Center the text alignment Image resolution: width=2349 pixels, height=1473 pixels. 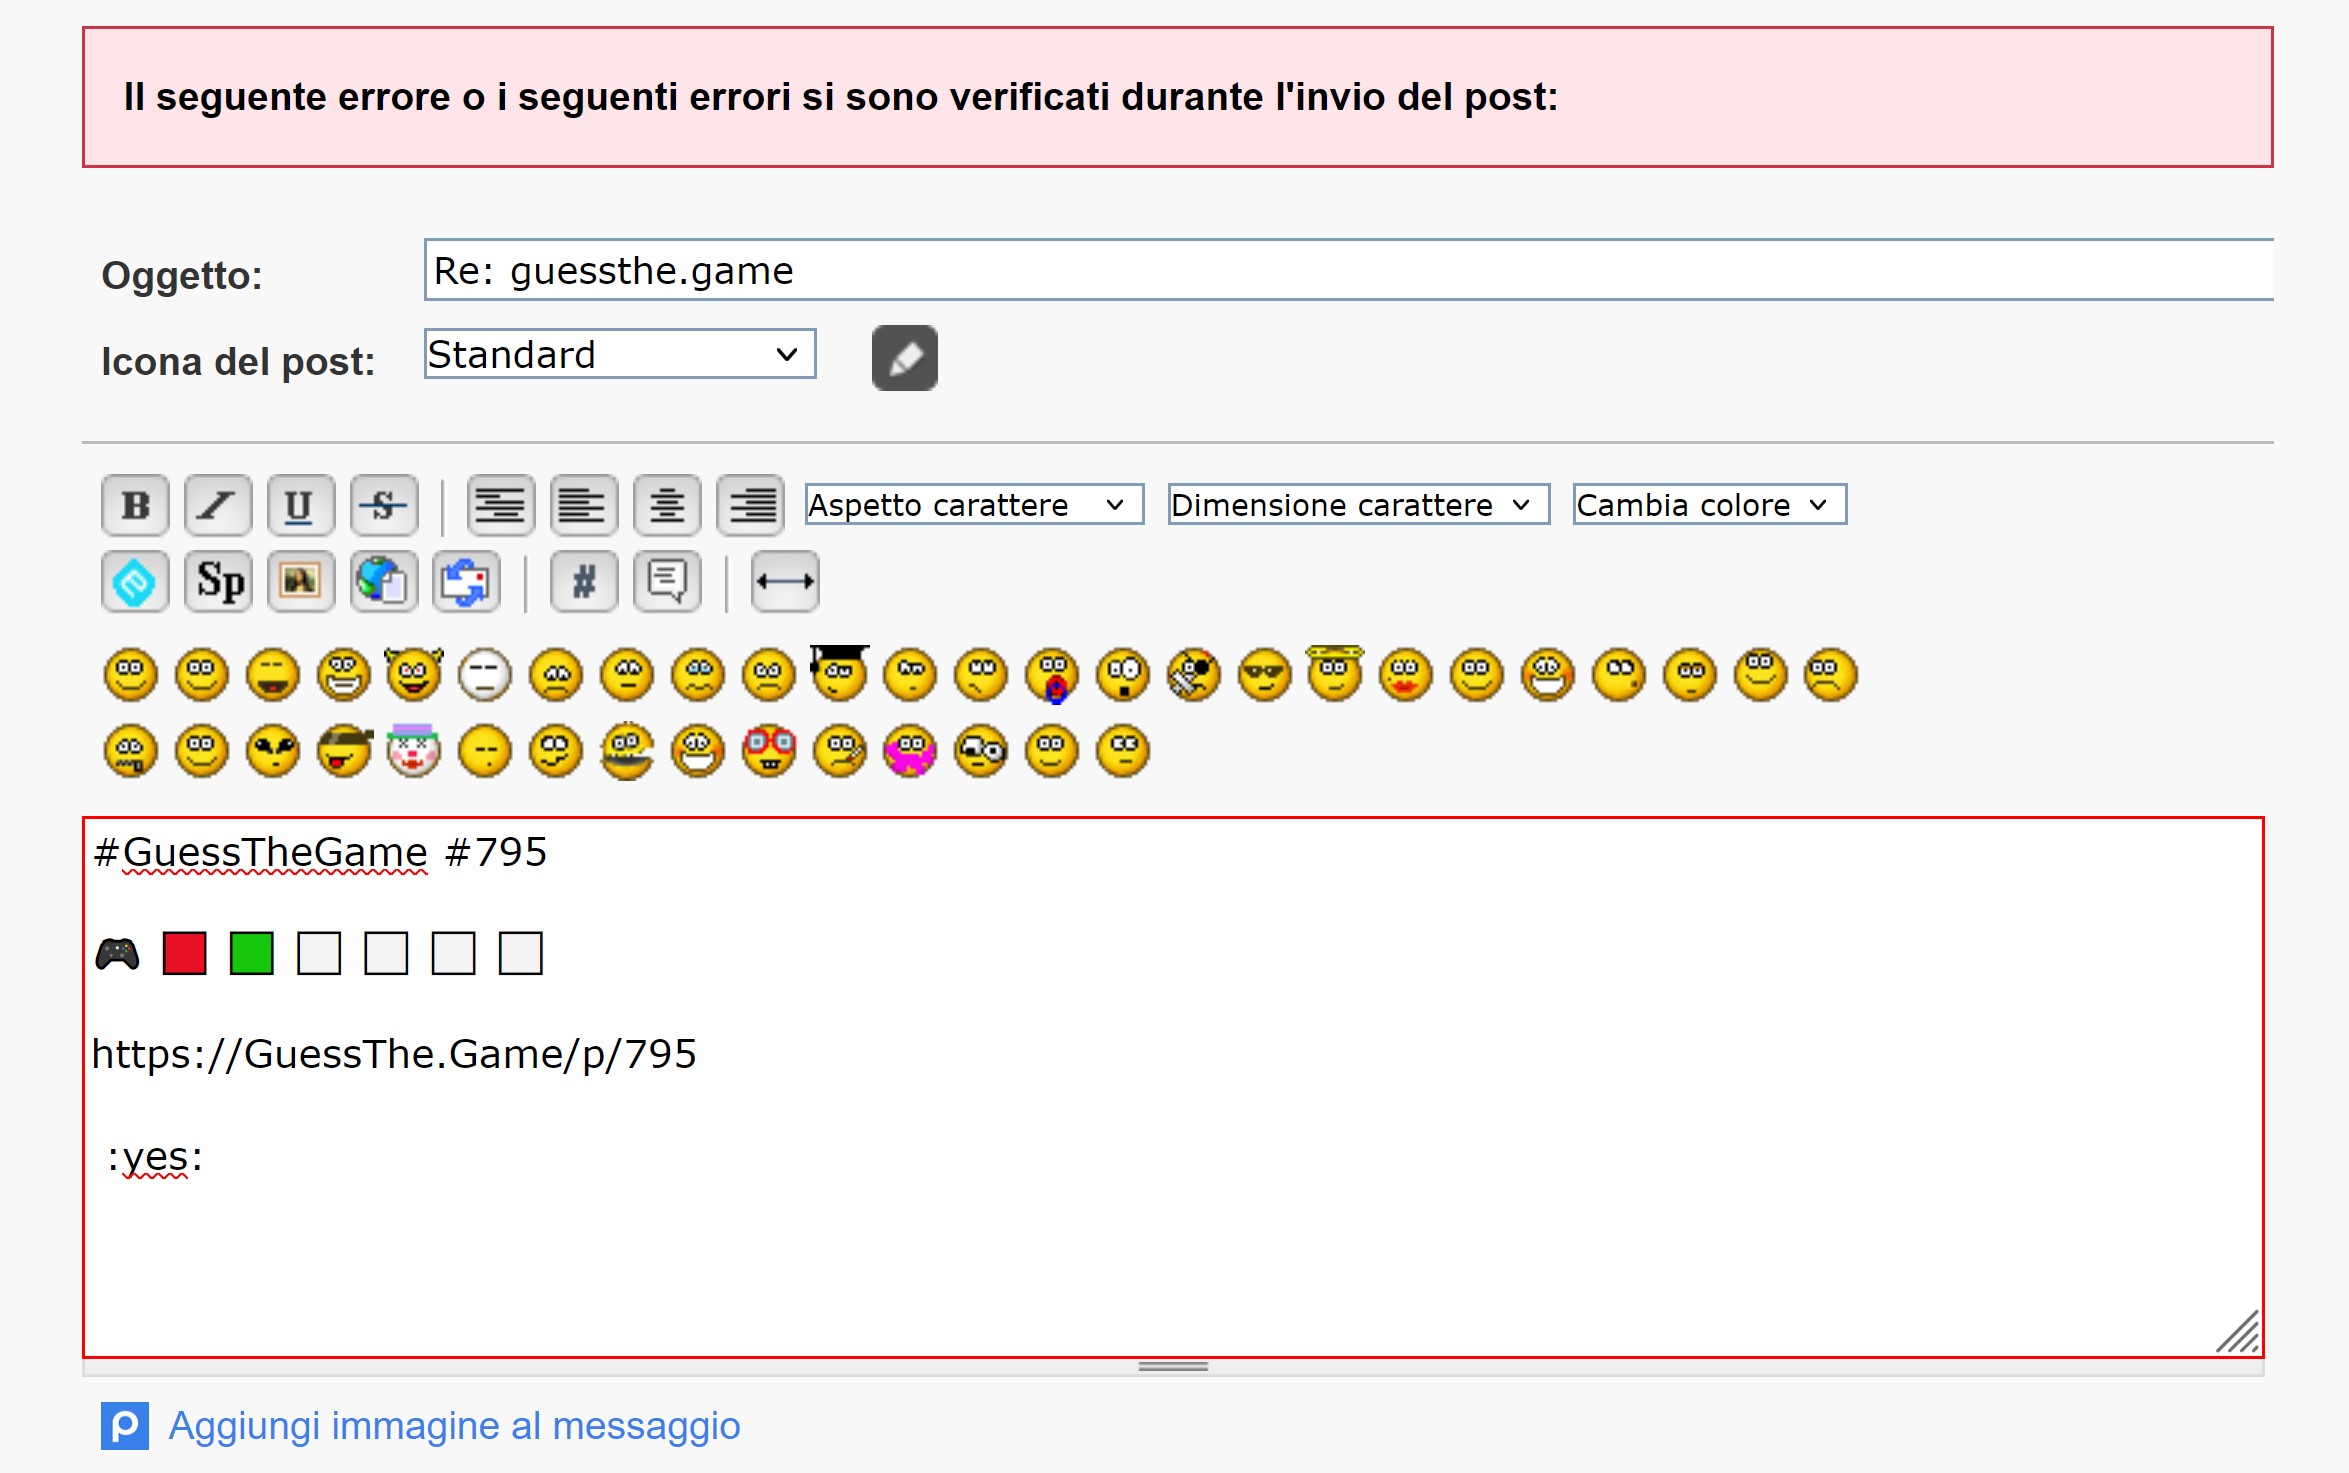coord(667,505)
